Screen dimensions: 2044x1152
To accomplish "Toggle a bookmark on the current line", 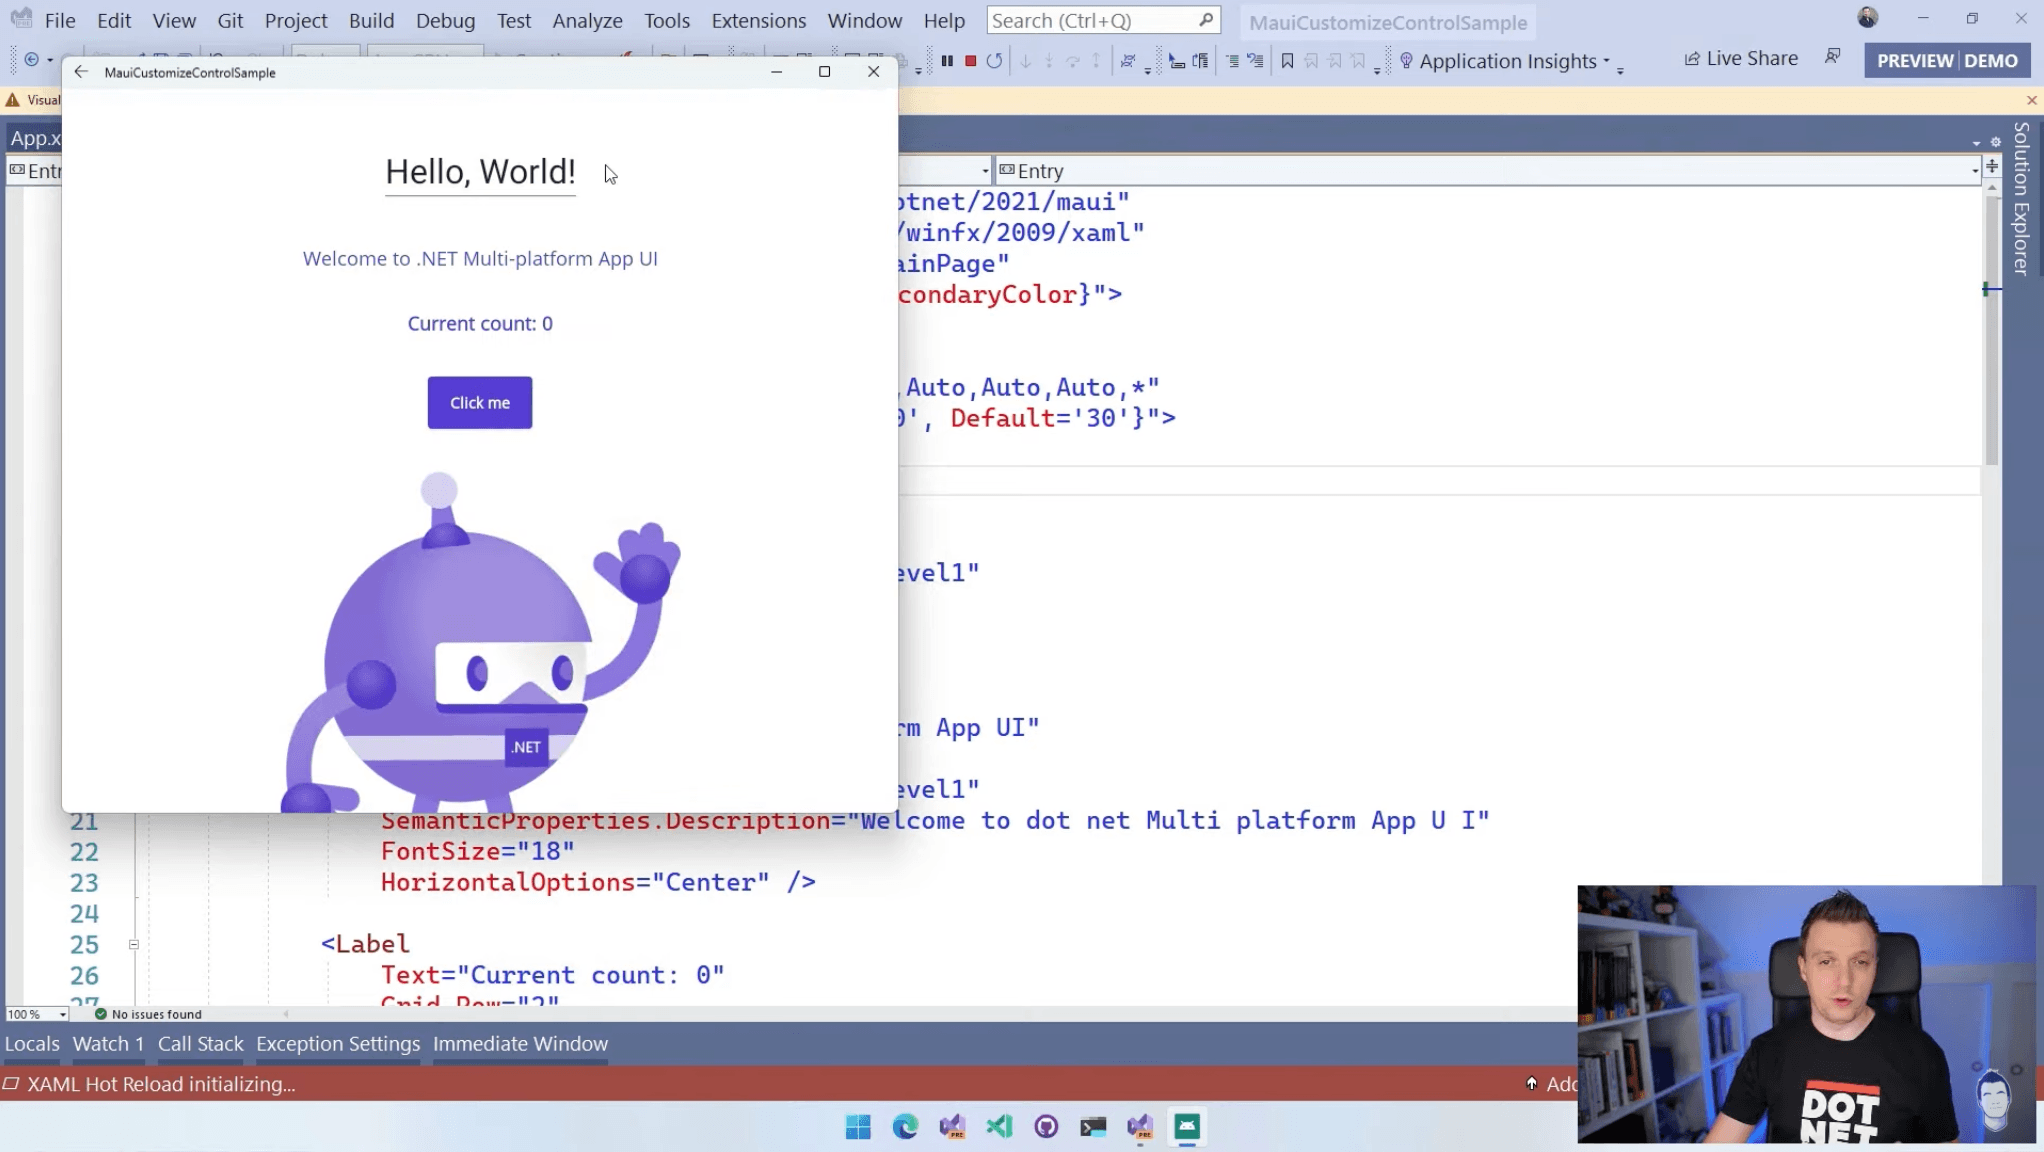I will point(1287,61).
